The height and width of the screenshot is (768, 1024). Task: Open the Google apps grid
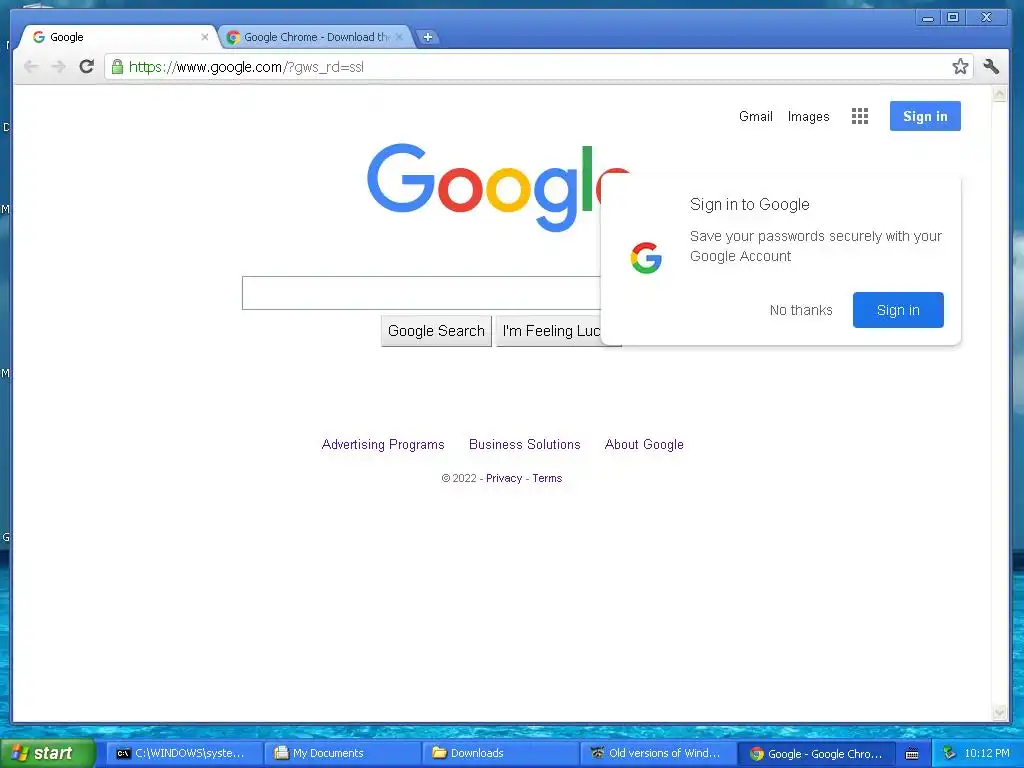click(x=860, y=116)
